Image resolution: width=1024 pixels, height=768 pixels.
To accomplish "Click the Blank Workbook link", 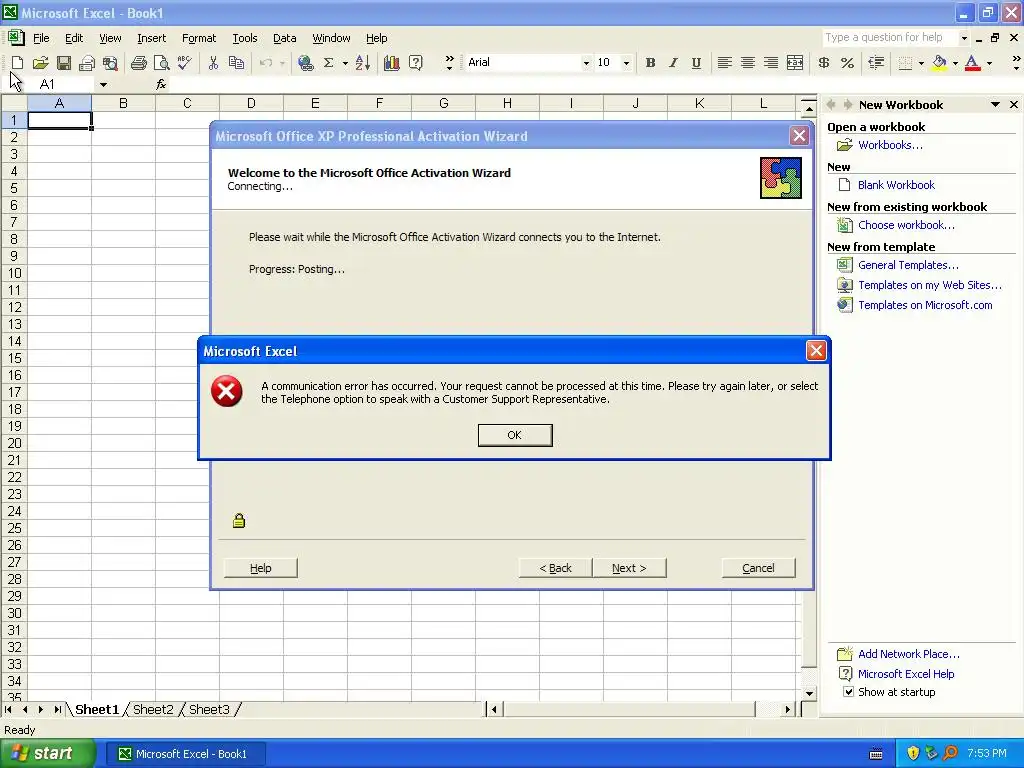I will pyautogui.click(x=896, y=185).
